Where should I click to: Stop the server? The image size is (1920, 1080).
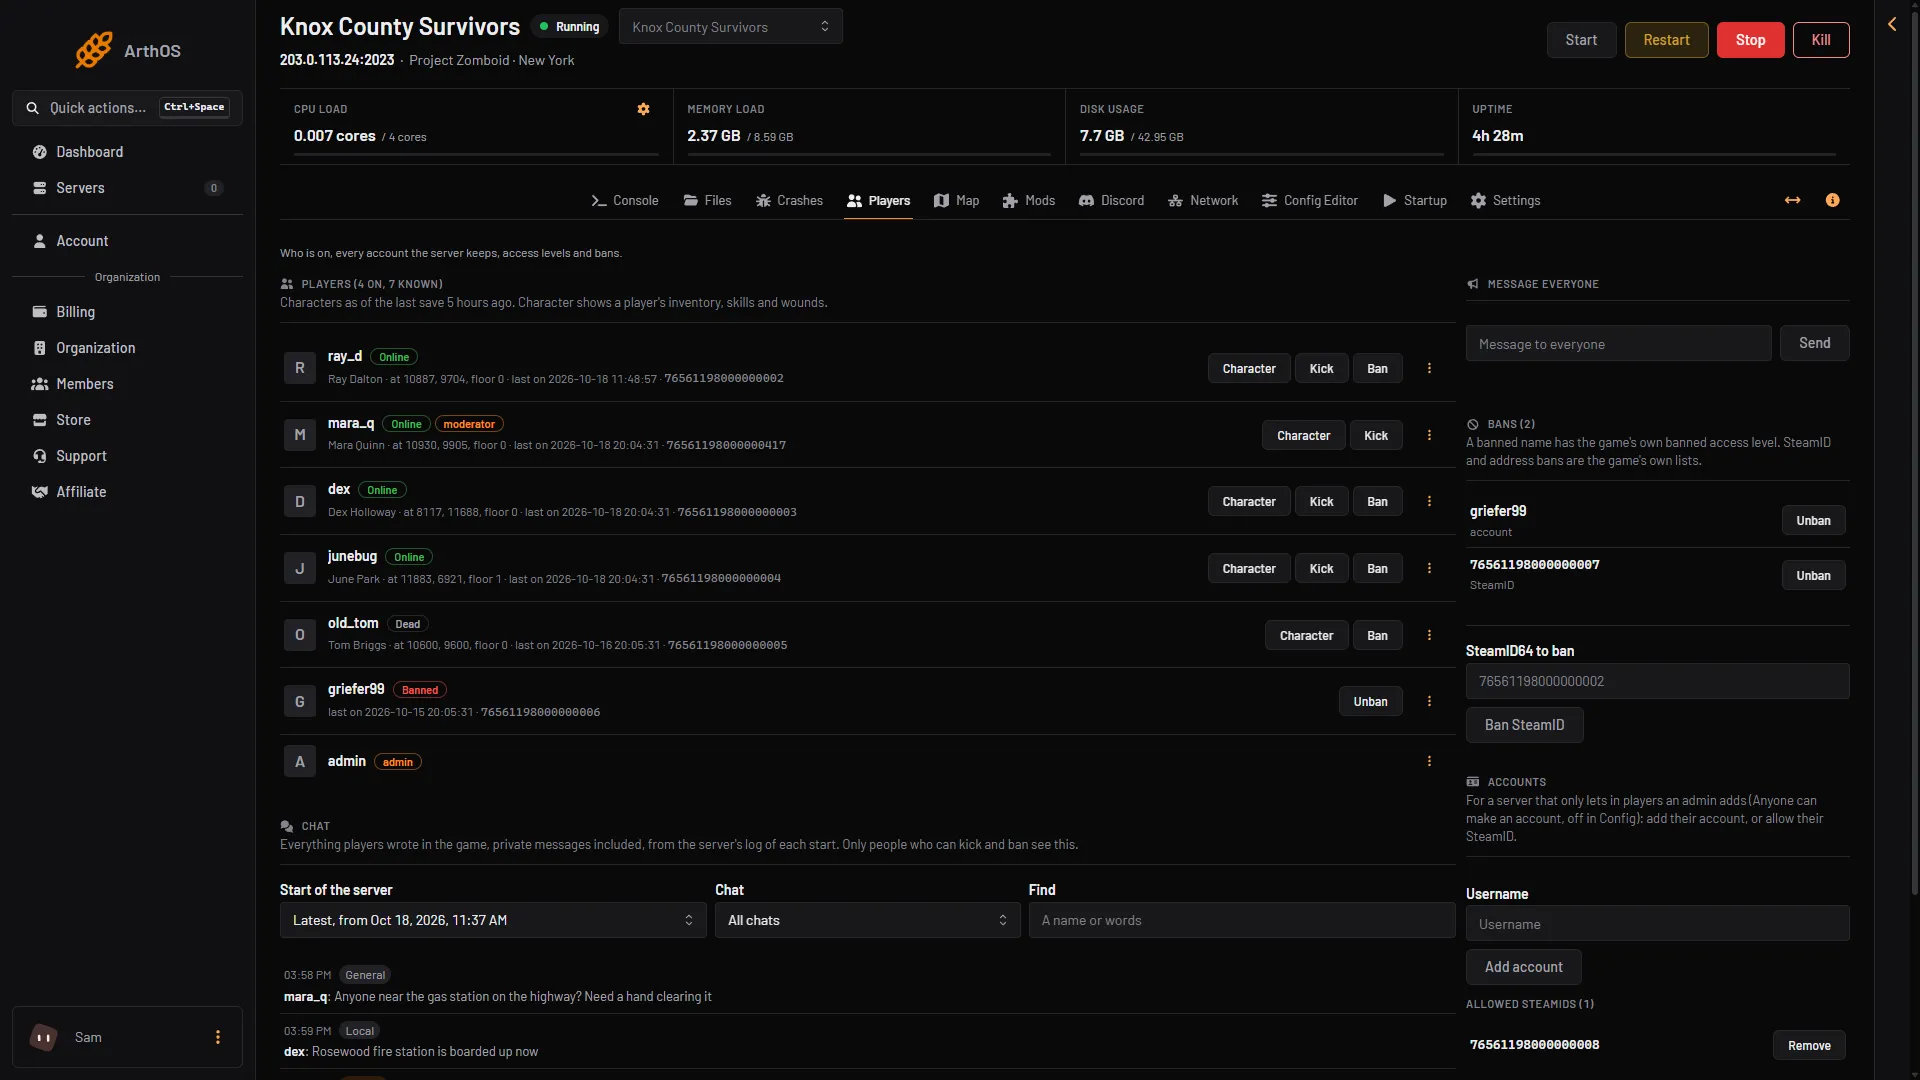(x=1750, y=40)
